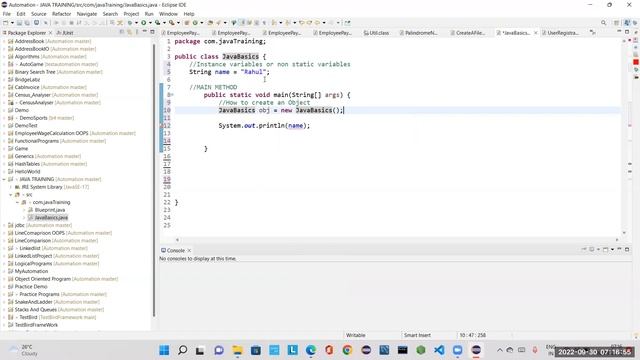Close the JavaBasics editor tab

coord(536,33)
